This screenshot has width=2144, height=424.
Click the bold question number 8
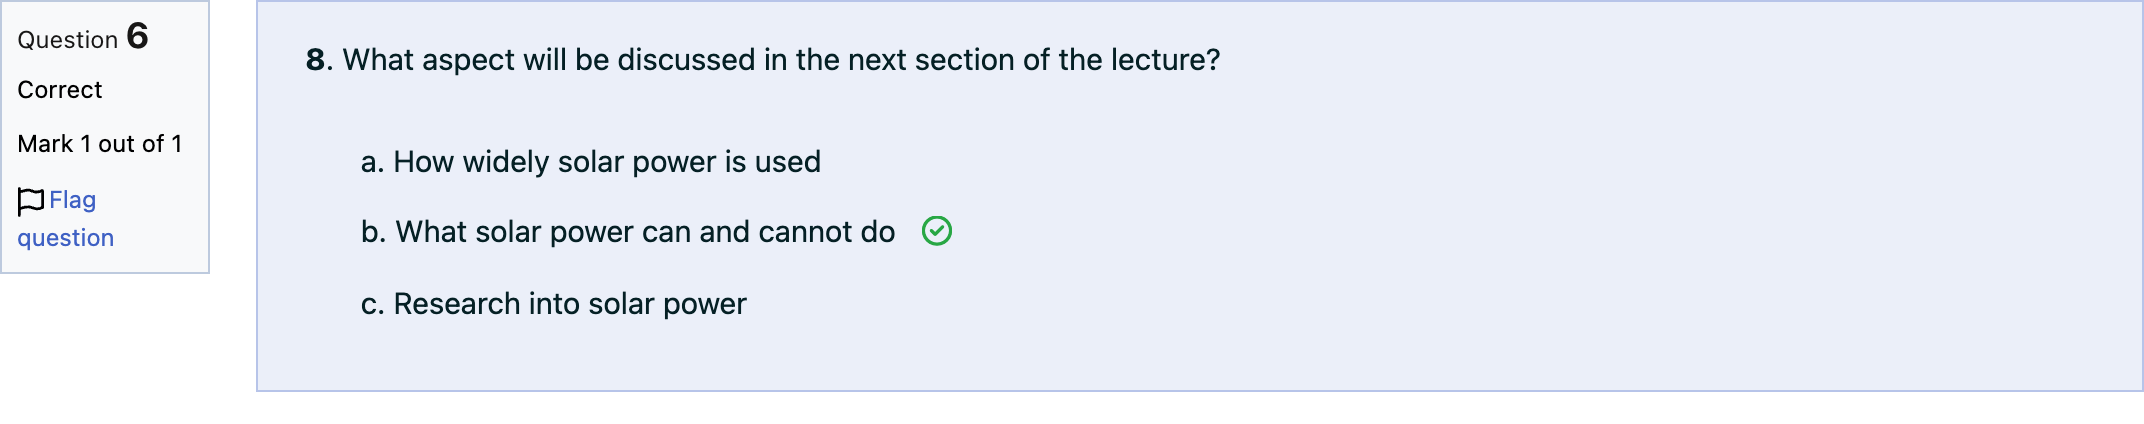315,60
